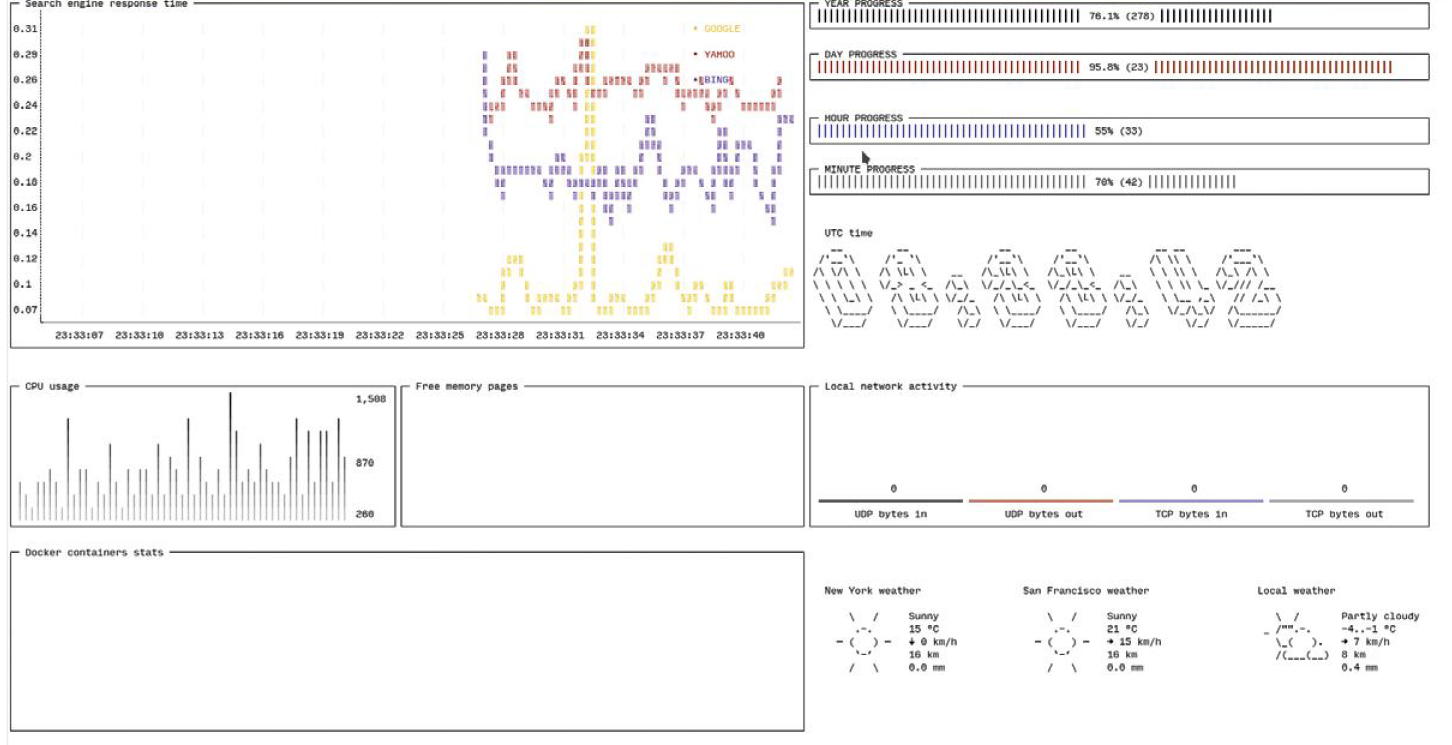Focus the Local network activity title
This screenshot has width=1452, height=745.
click(890, 386)
